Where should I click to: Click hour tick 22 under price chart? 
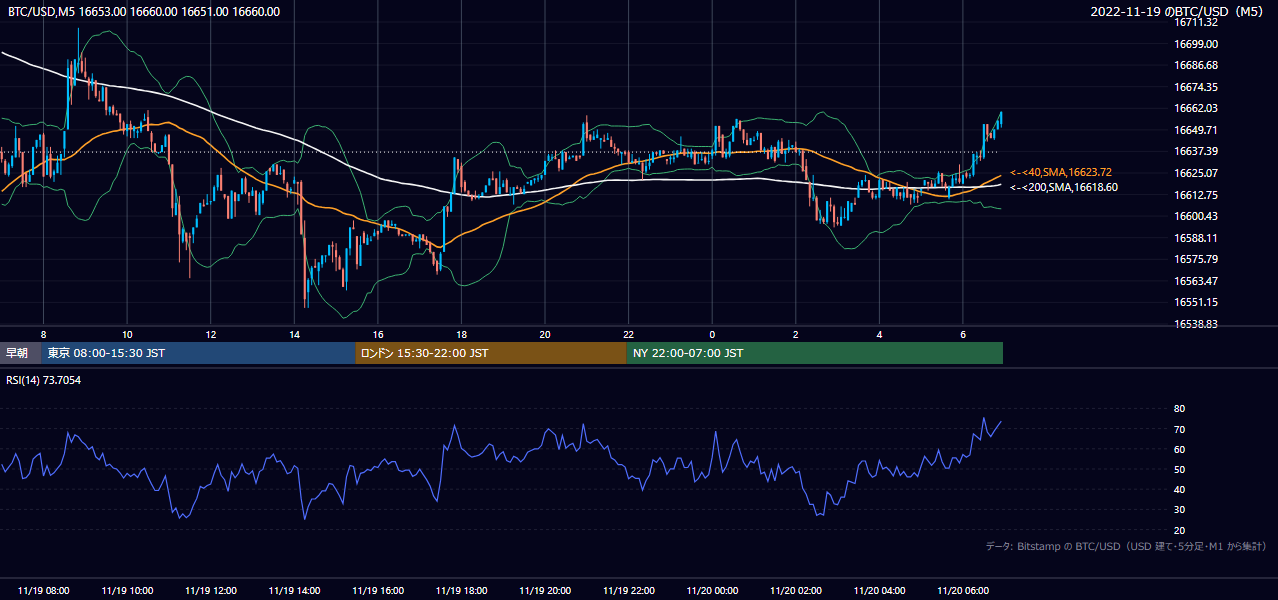628,334
